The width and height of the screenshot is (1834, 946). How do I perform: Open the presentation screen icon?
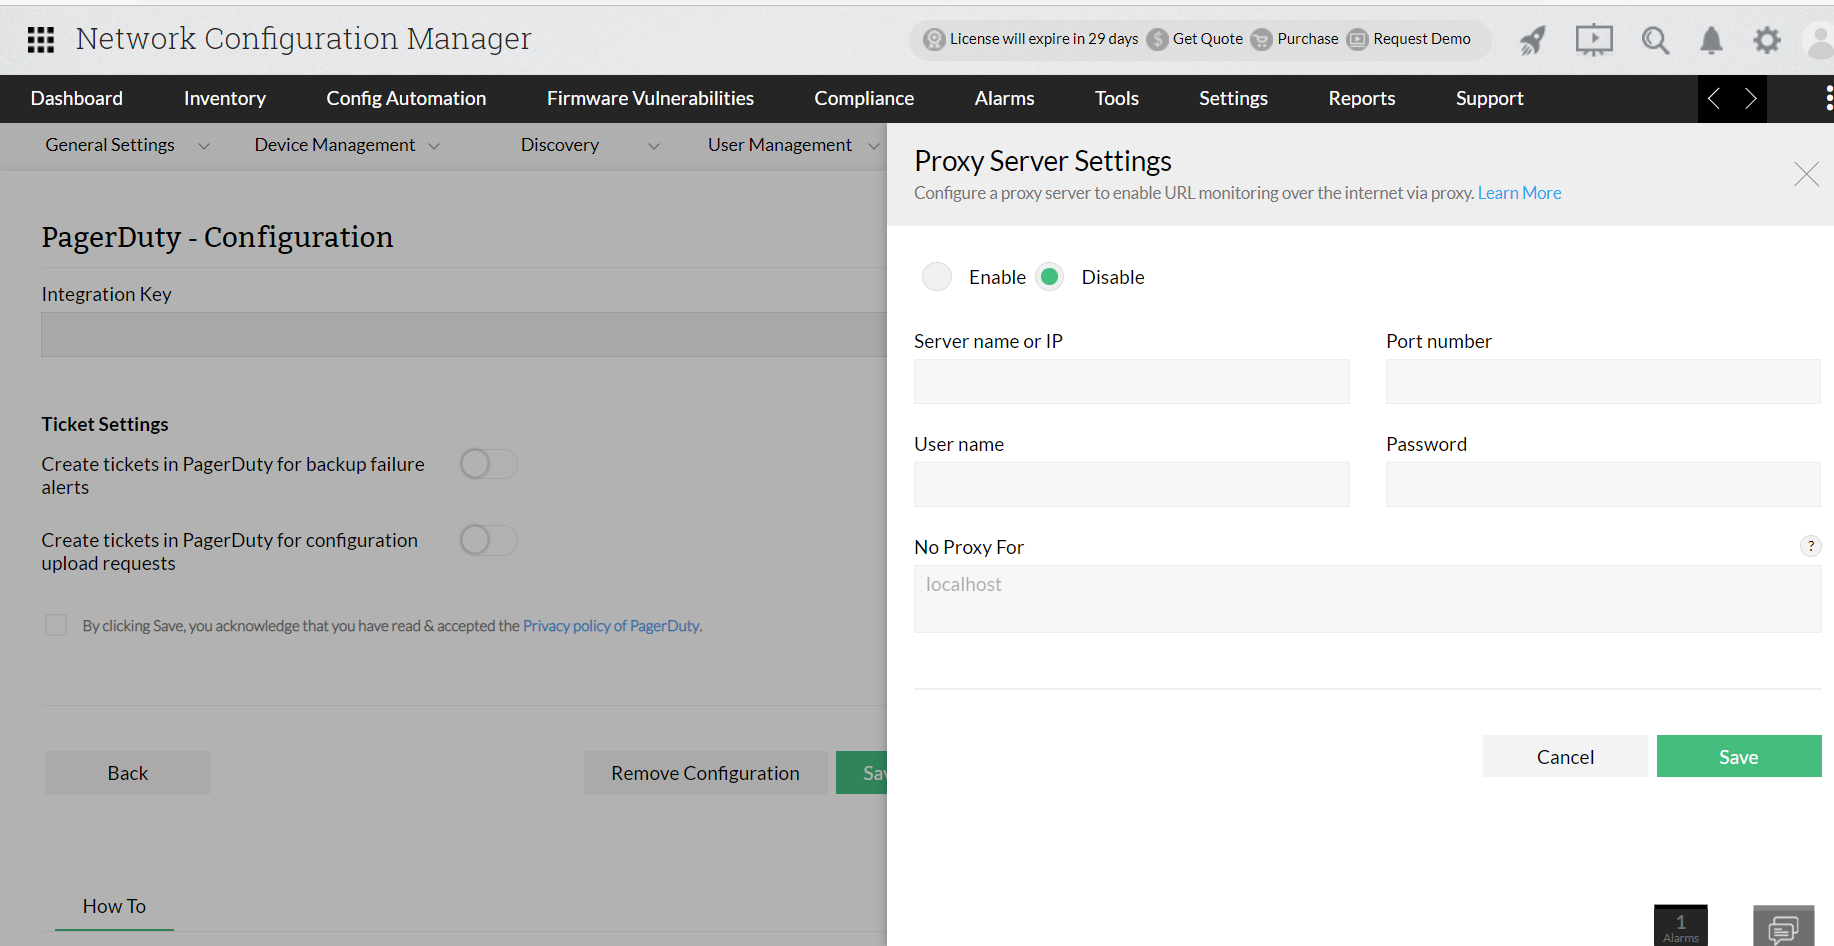point(1594,40)
